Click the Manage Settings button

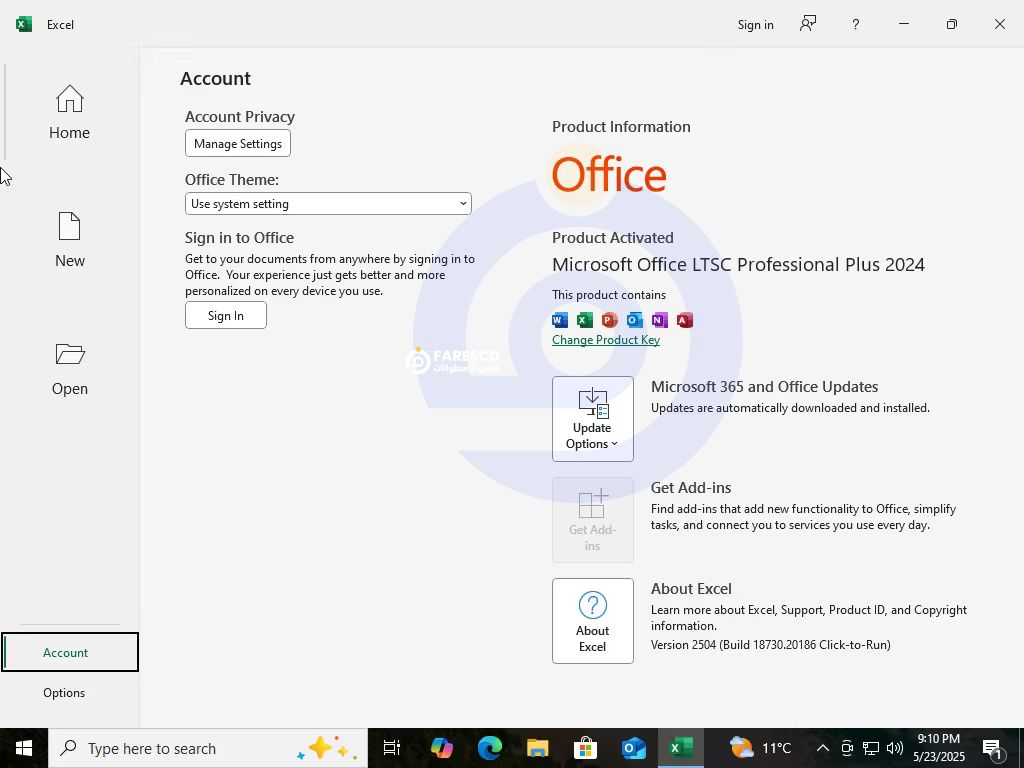(x=238, y=144)
